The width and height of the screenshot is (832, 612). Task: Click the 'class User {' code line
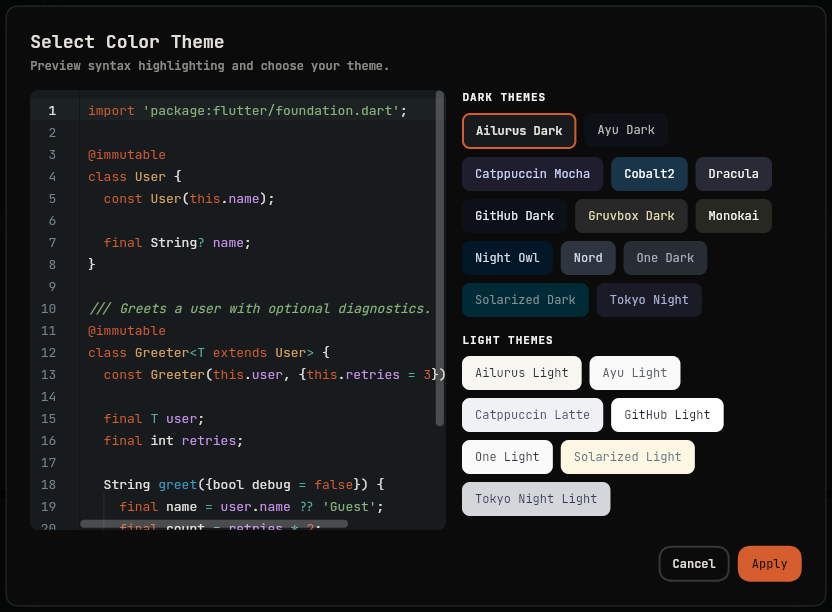coord(134,176)
